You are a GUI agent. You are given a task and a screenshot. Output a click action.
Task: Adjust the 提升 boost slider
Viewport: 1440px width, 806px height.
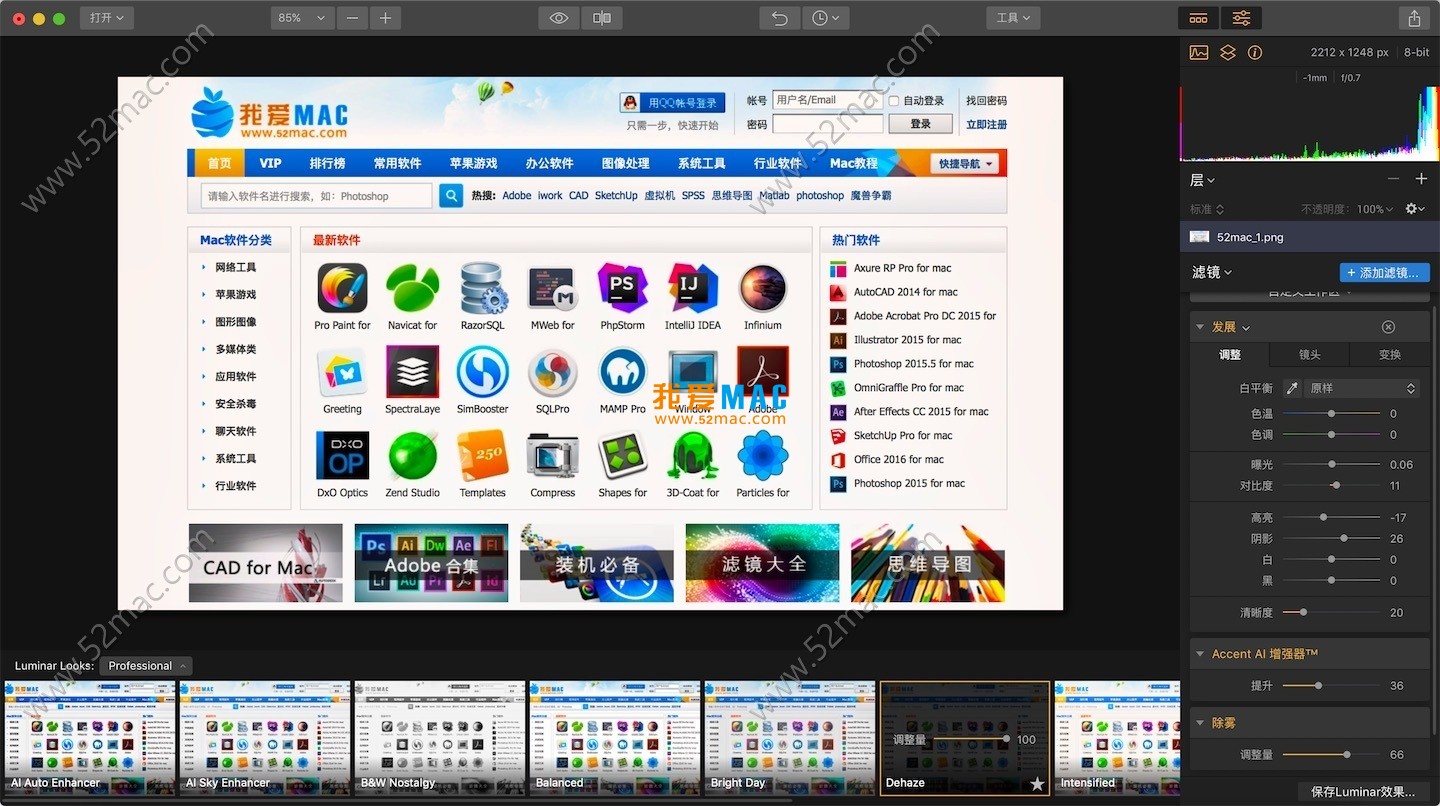point(1331,685)
